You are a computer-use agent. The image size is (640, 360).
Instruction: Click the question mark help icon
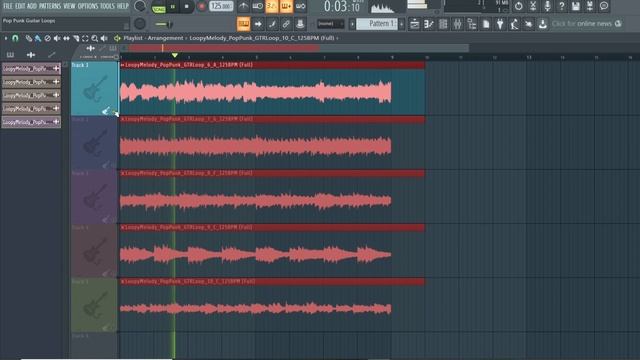(x=561, y=6)
